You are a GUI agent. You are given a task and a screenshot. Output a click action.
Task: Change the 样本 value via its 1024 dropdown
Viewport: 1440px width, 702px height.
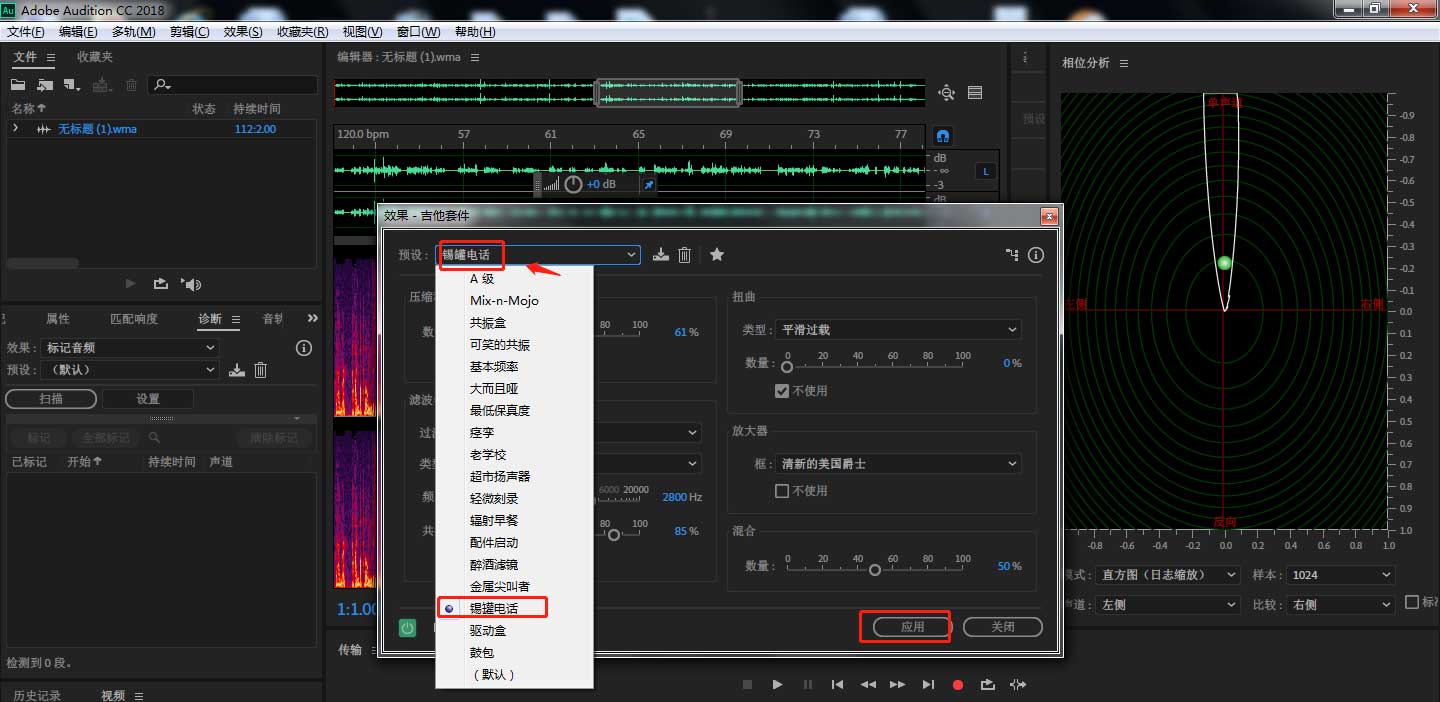tap(1340, 574)
